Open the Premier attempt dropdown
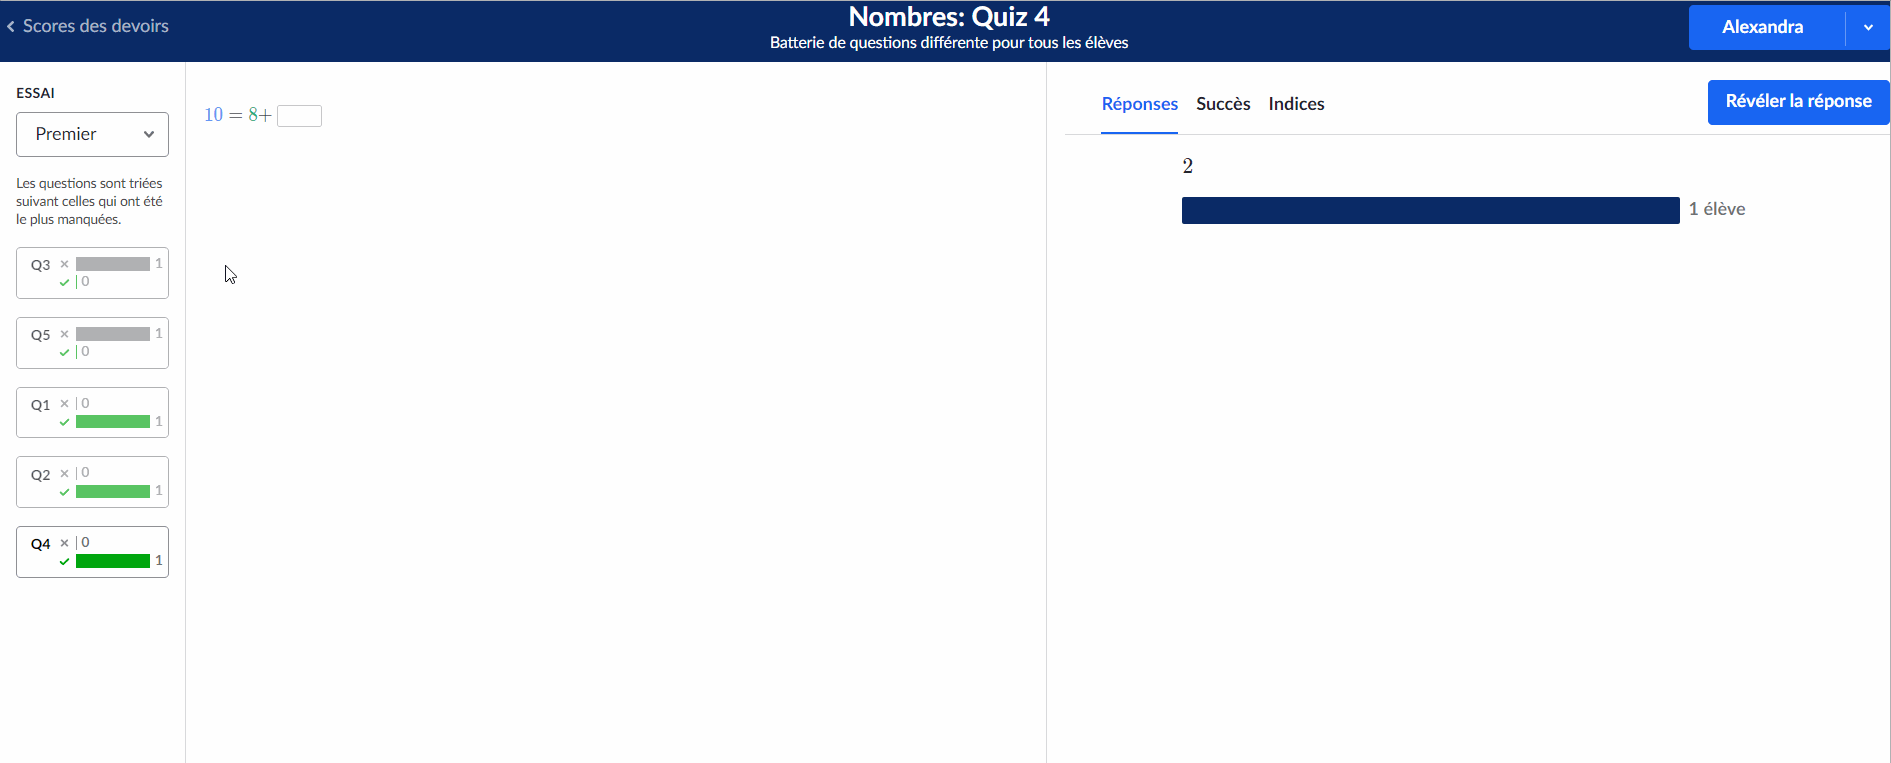The image size is (1891, 763). 92,134
